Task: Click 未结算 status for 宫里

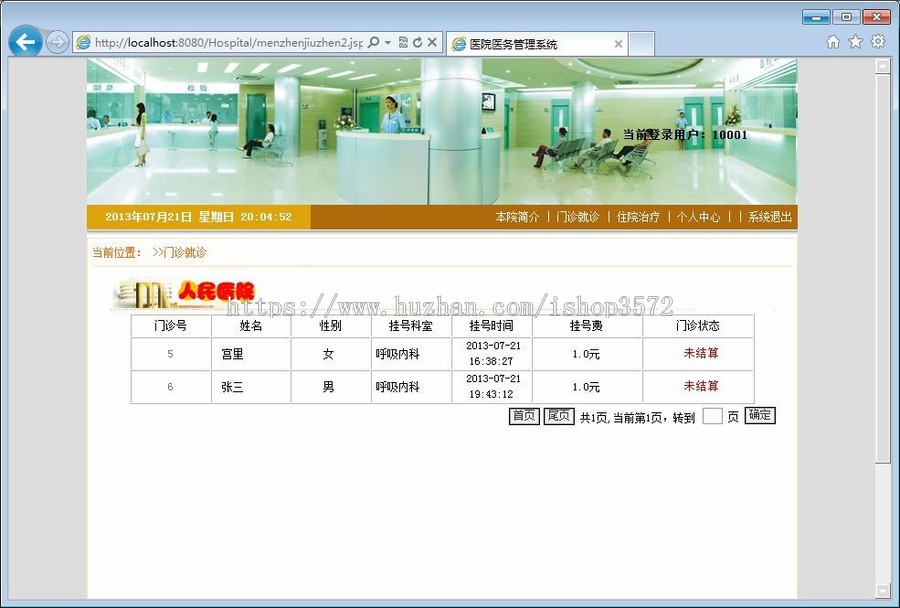Action: click(x=701, y=353)
